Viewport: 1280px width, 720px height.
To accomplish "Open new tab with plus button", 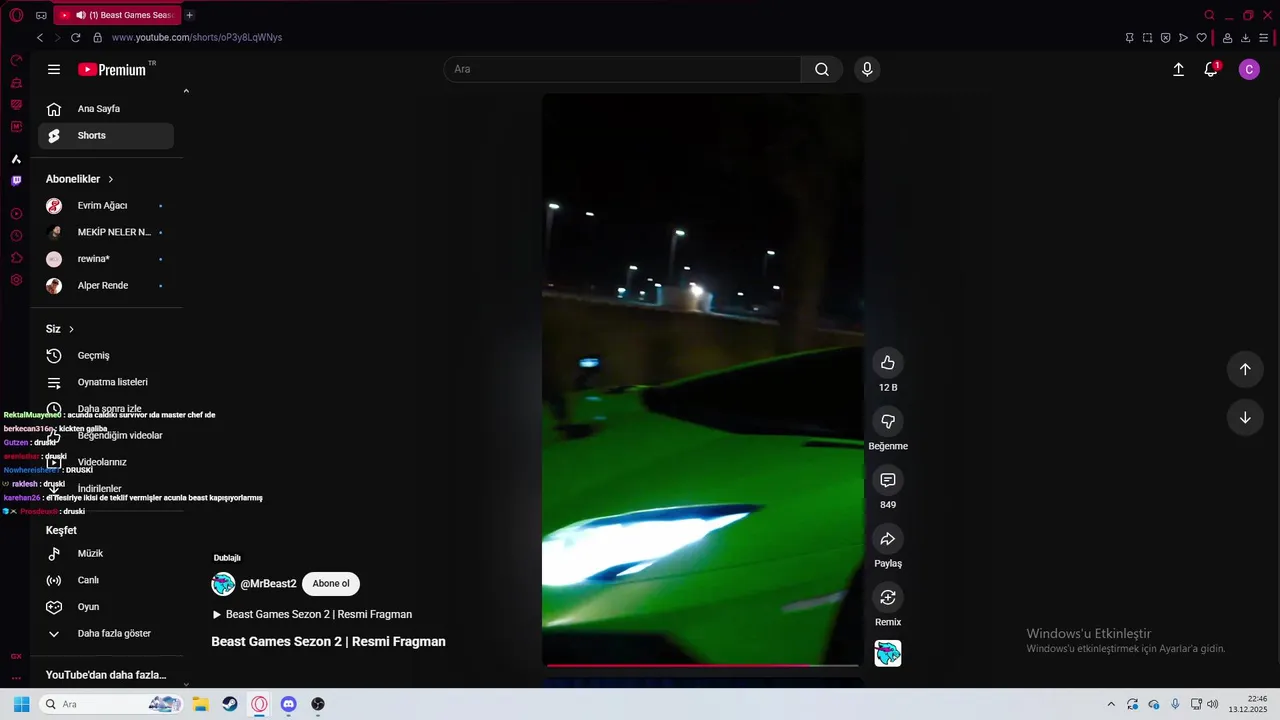I will click(x=189, y=15).
